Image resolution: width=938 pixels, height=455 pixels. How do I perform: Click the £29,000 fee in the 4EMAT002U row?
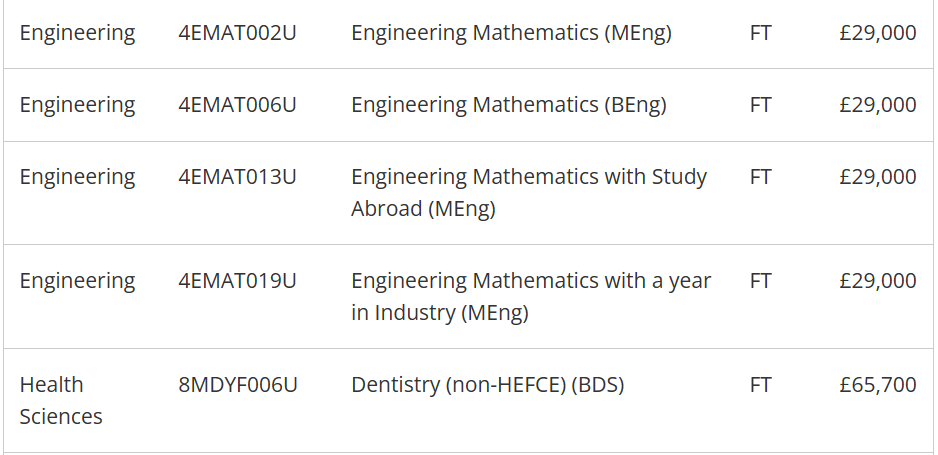tap(877, 33)
